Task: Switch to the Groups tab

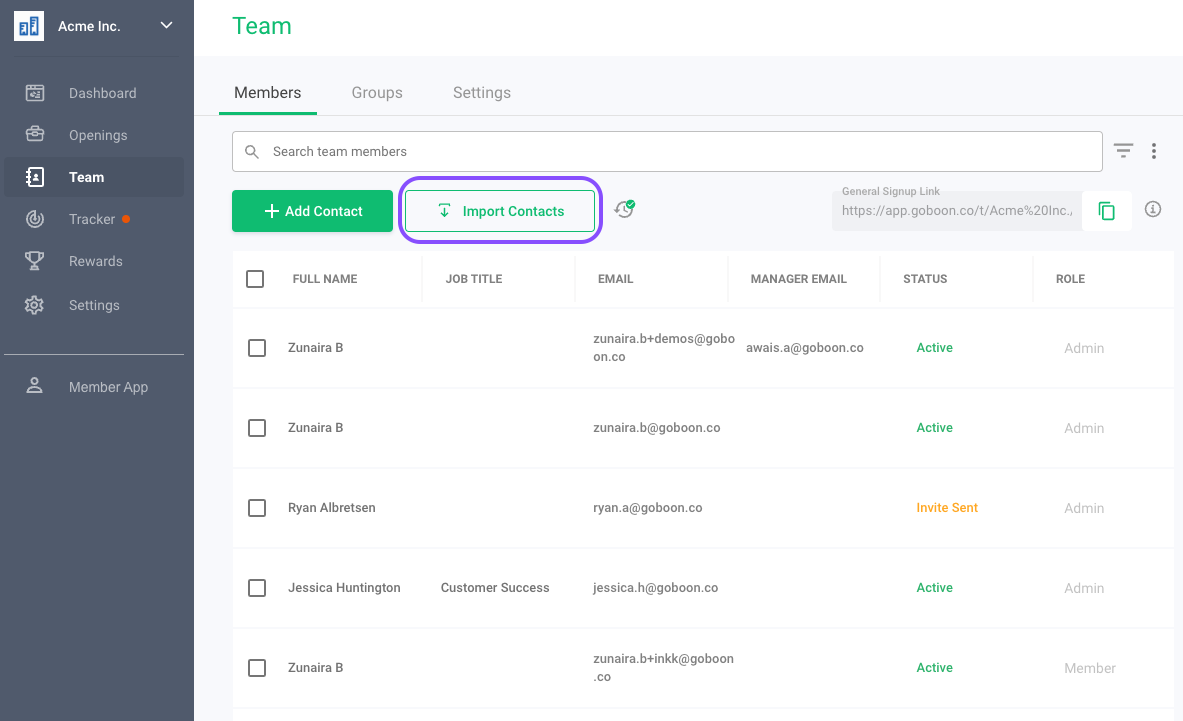Action: pyautogui.click(x=377, y=92)
